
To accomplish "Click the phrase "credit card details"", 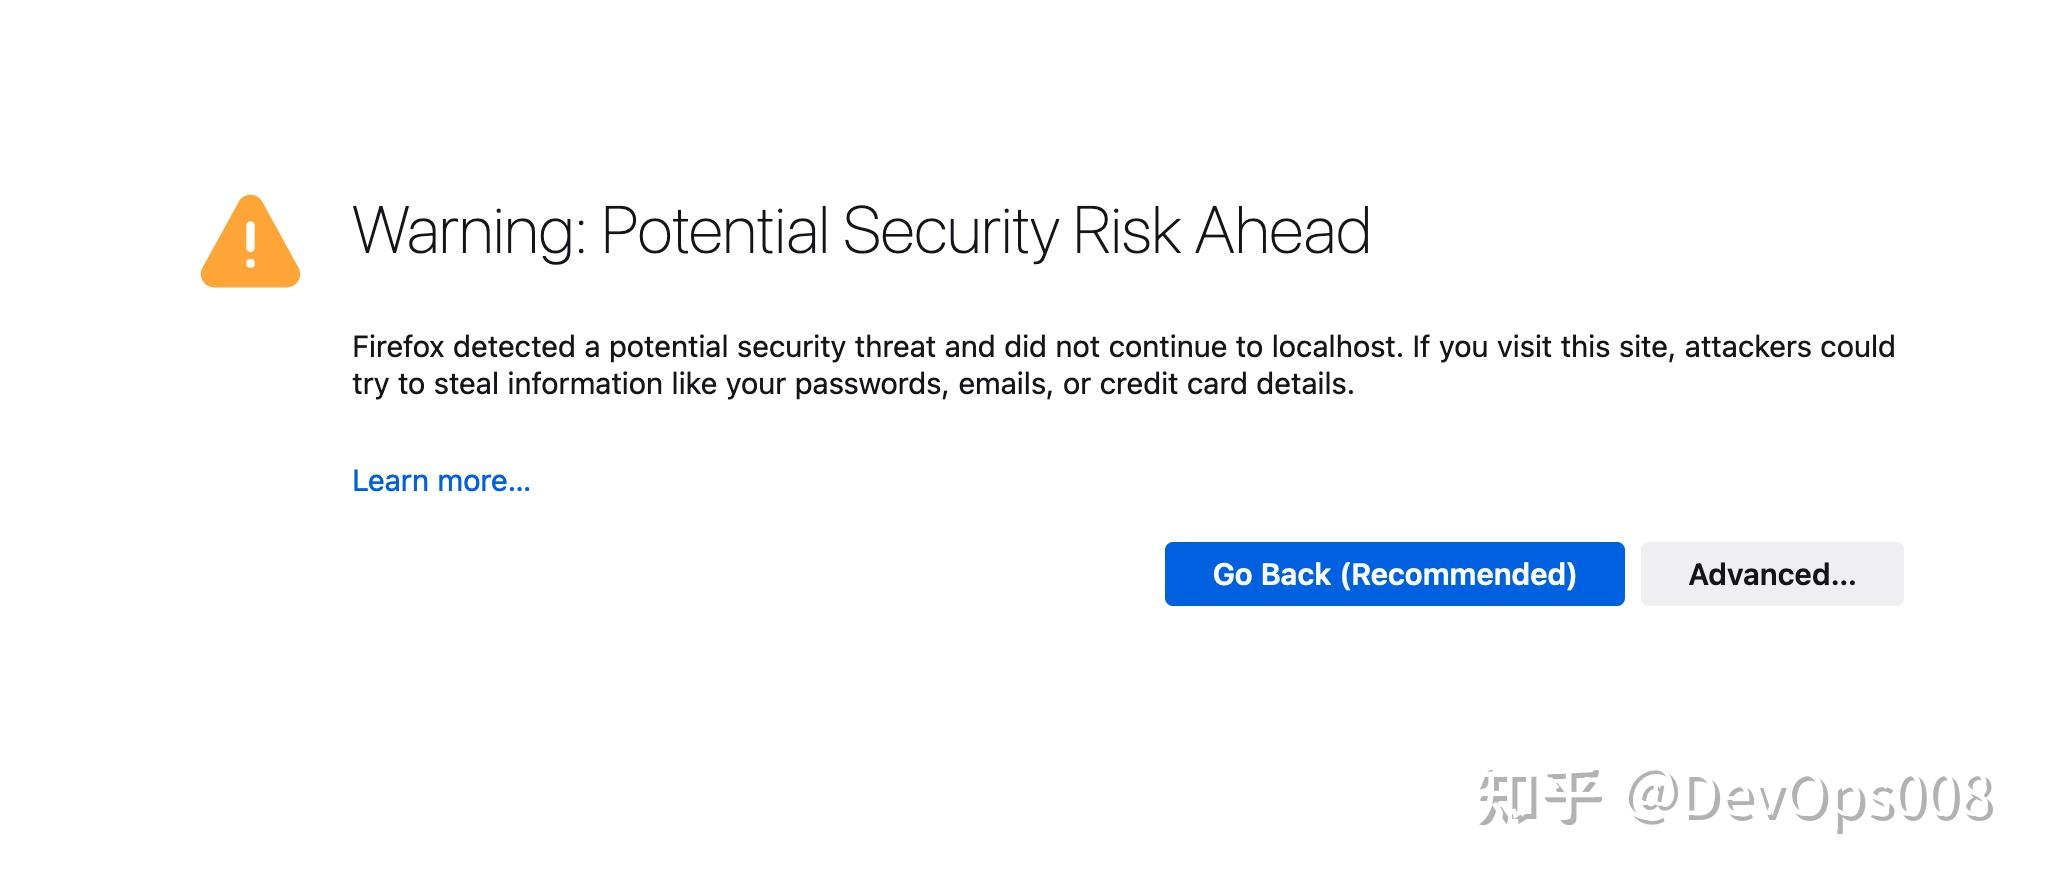I will click(x=1226, y=385).
